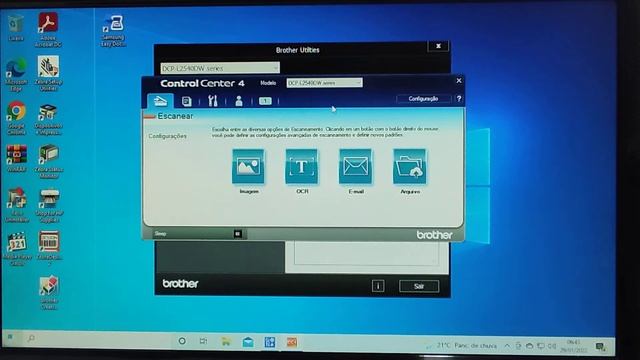
Task: Select Samsung Easy Document desktop shortcut
Action: (x=113, y=31)
